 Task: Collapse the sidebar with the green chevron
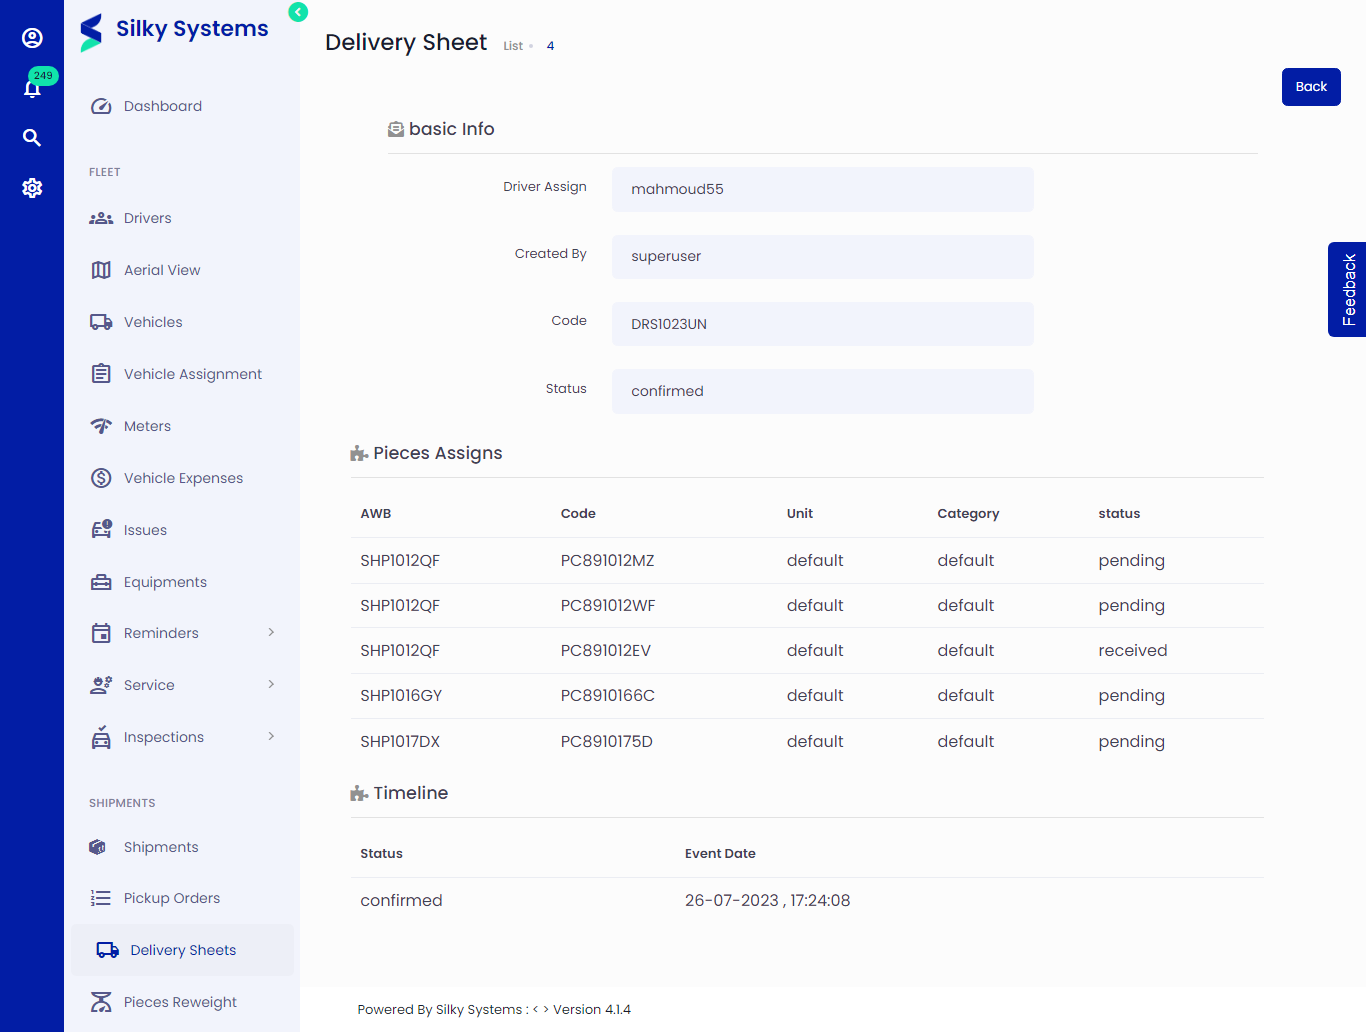click(x=297, y=12)
